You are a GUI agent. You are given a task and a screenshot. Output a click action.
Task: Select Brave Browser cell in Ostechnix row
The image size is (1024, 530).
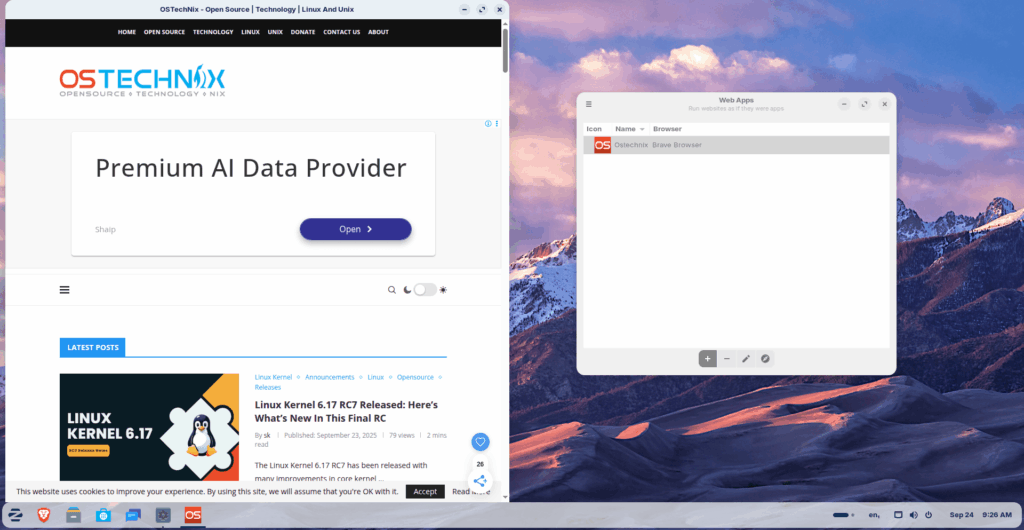677,145
